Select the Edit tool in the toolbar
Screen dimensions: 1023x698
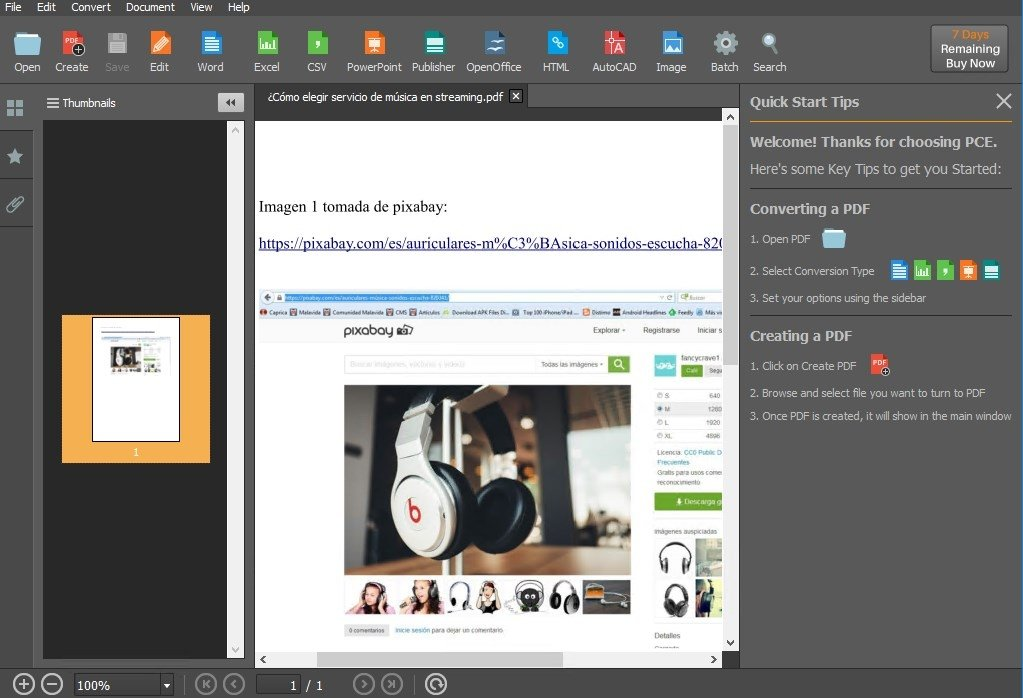click(160, 52)
